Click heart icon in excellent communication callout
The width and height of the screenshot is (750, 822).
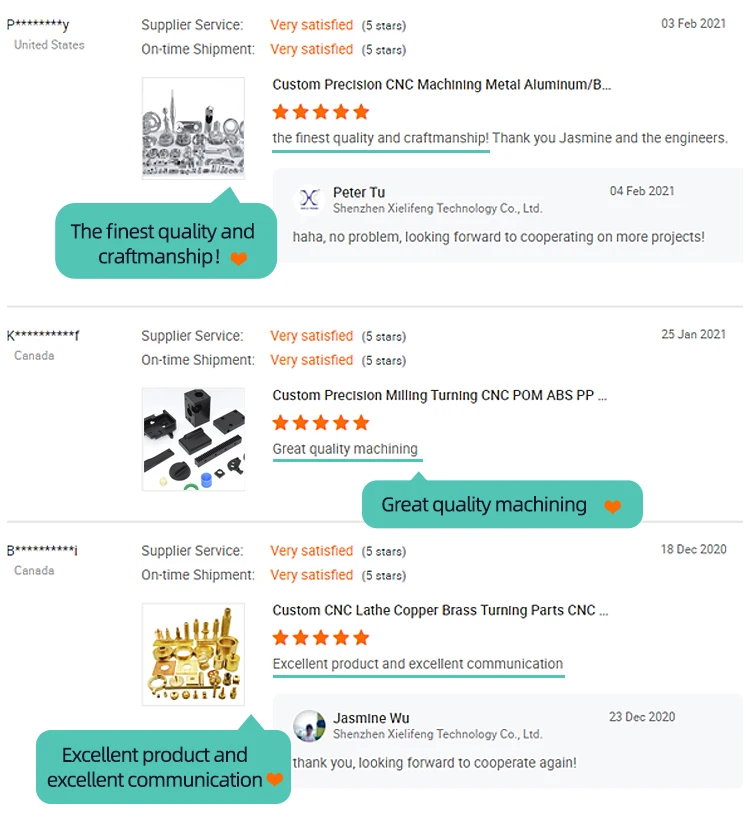pyautogui.click(x=275, y=780)
